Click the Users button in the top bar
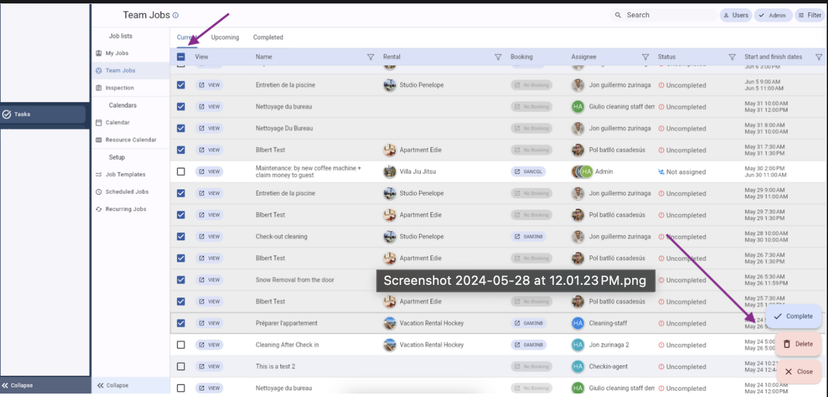Image resolution: width=828 pixels, height=397 pixels. click(x=736, y=15)
